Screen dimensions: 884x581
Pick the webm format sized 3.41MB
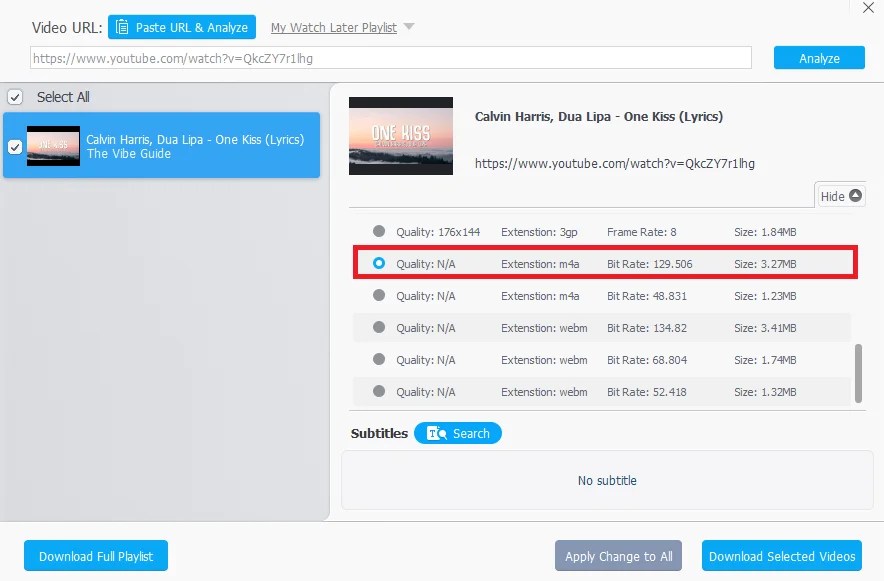(x=379, y=327)
